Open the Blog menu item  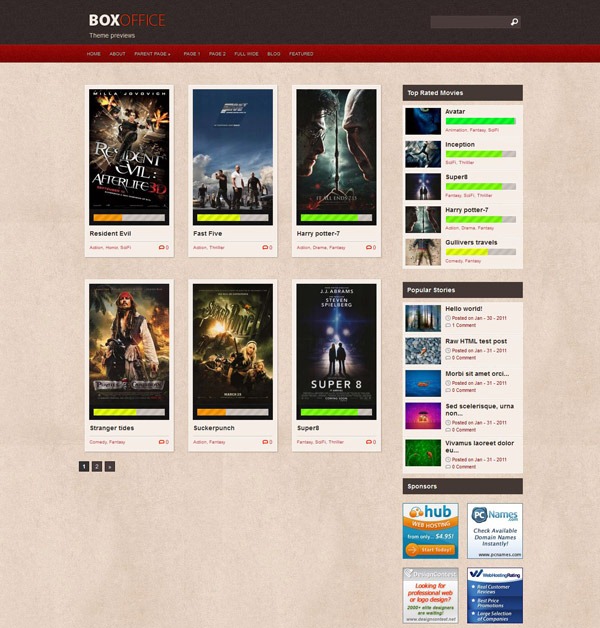point(274,54)
